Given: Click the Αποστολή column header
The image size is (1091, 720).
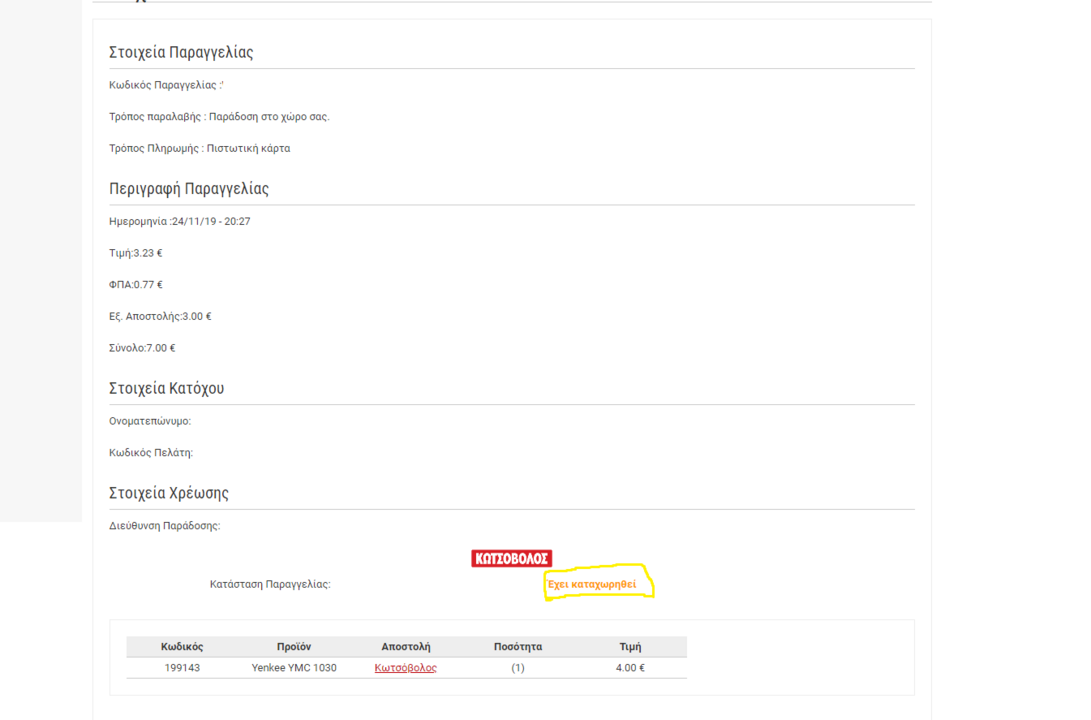Looking at the screenshot, I should tap(405, 647).
